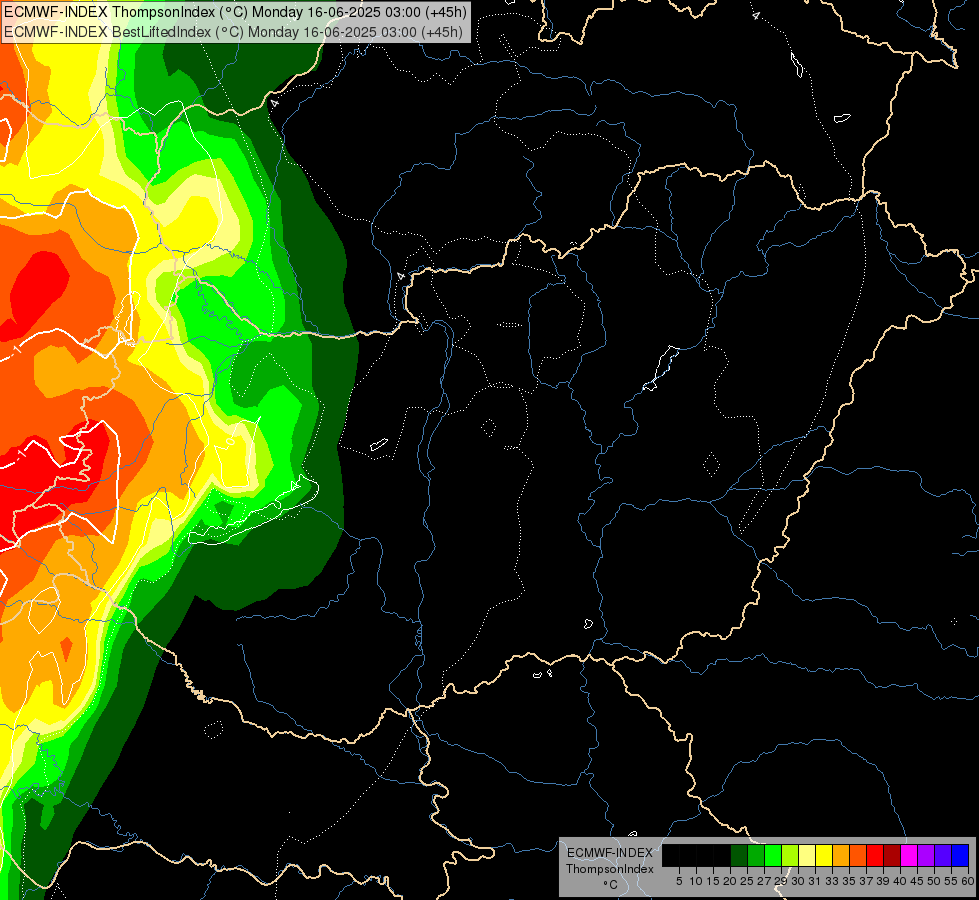Click the BestLiftedIndex title line at top
The height and width of the screenshot is (900, 979).
233,32
